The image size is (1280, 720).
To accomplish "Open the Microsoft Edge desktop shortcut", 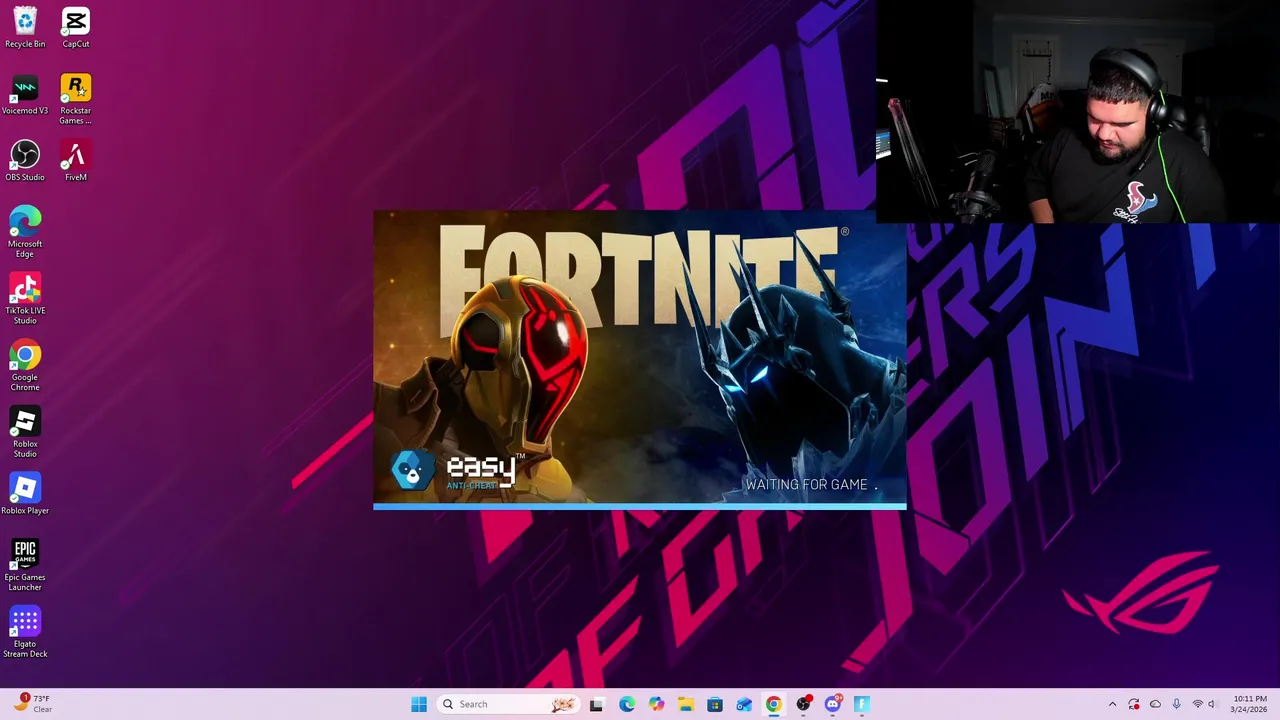I will point(25,232).
